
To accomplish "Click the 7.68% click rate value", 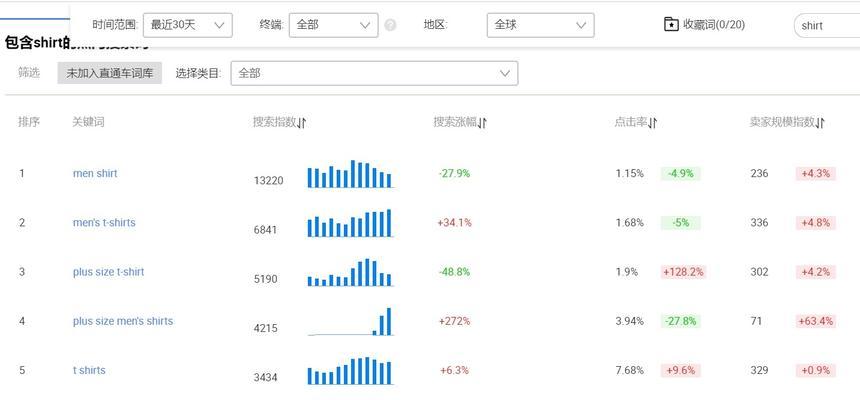I will pyautogui.click(x=630, y=370).
